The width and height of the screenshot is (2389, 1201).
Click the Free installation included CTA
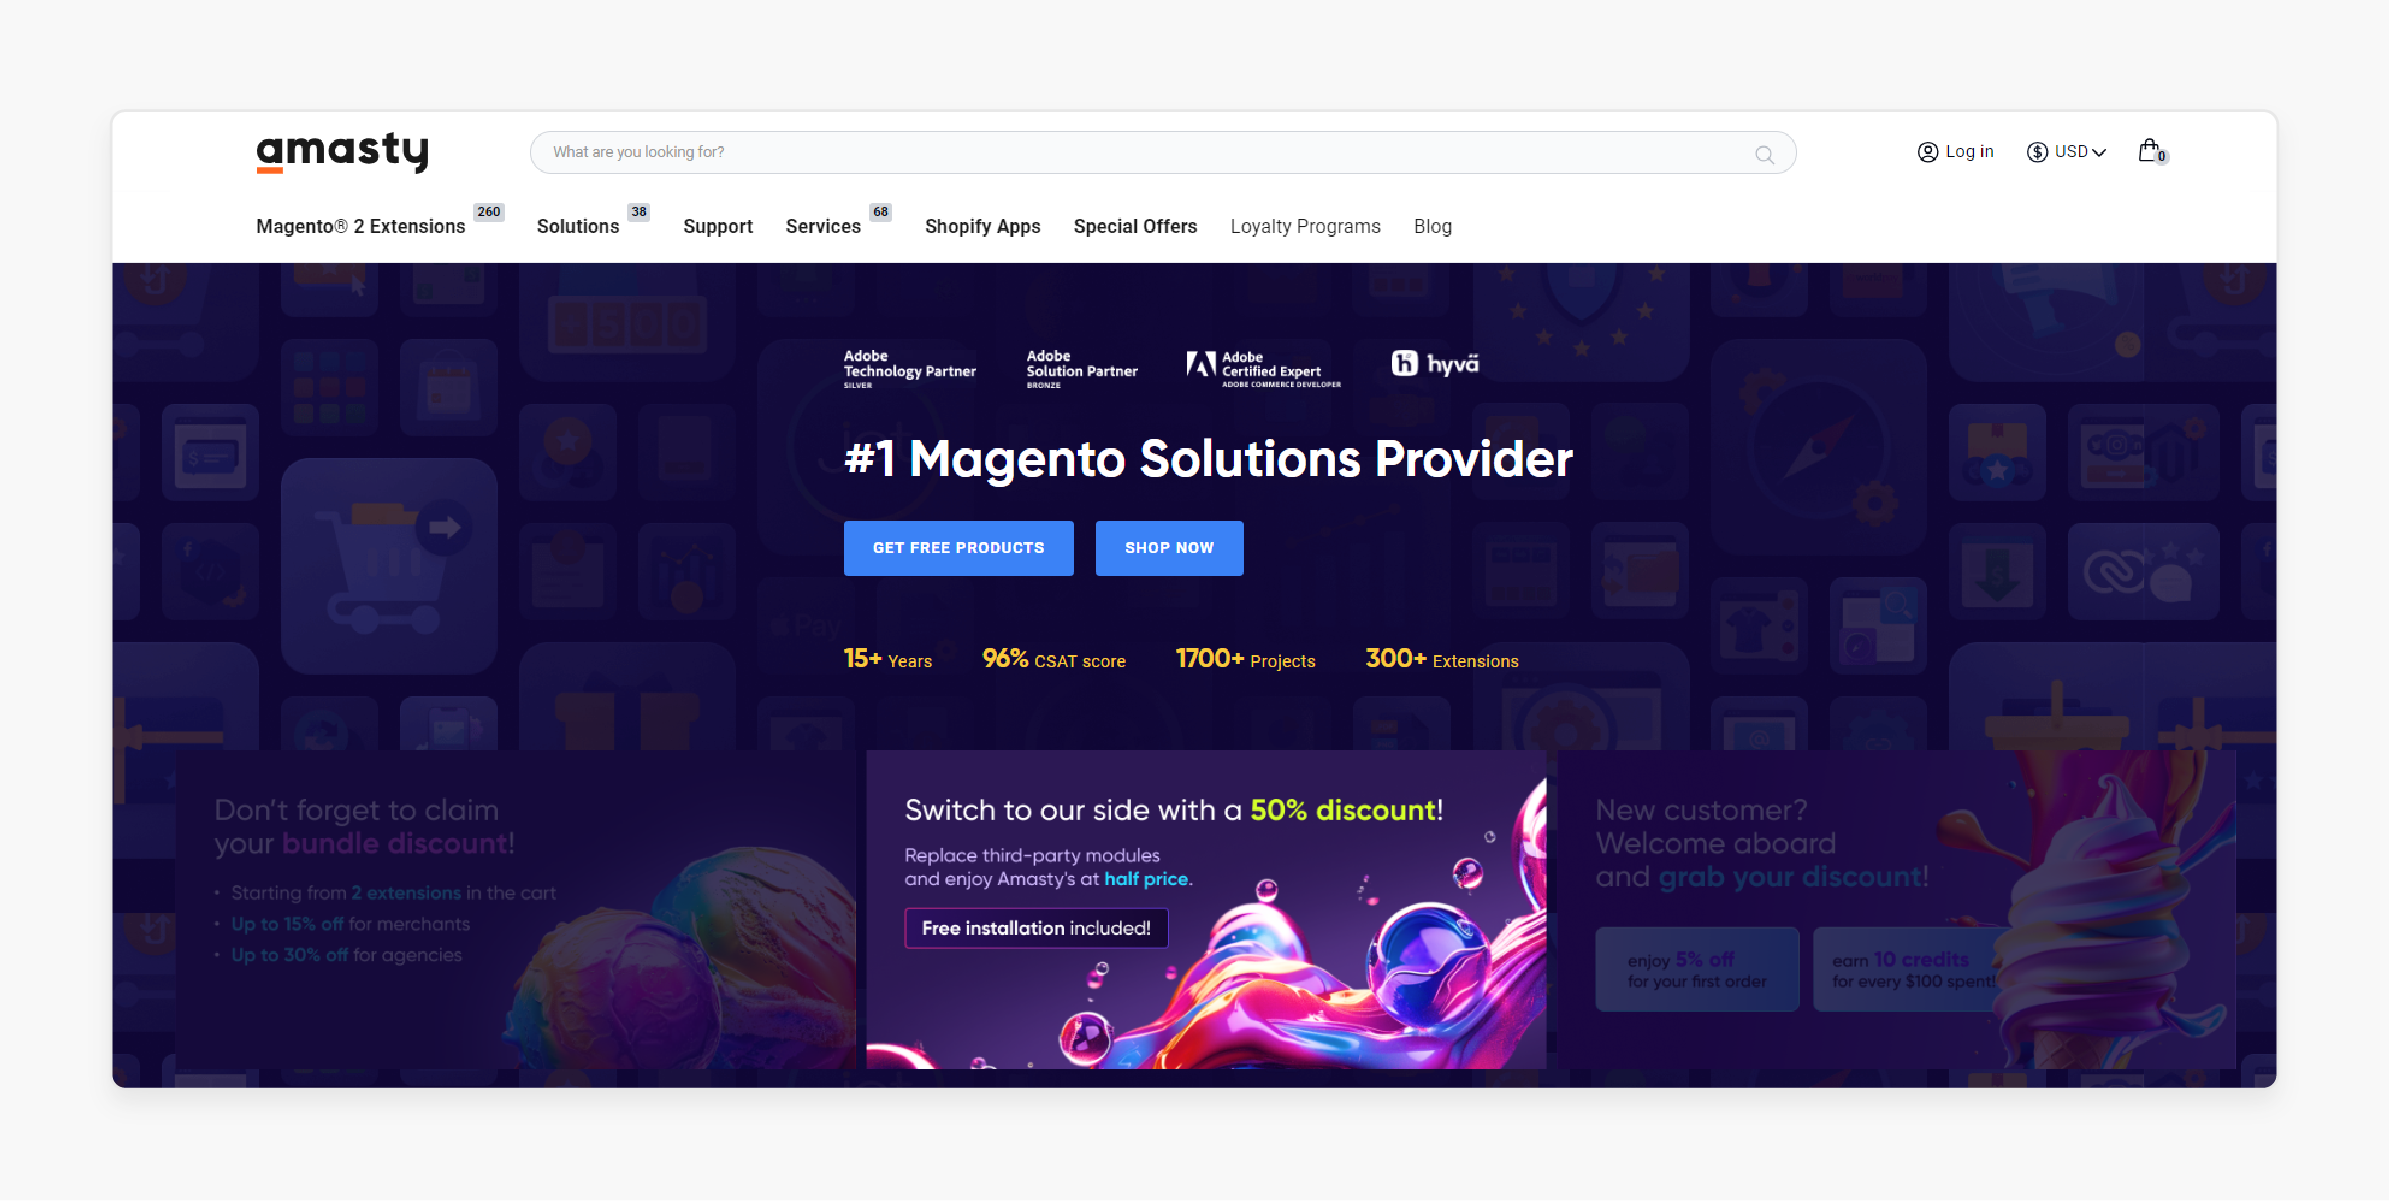[x=1034, y=927]
